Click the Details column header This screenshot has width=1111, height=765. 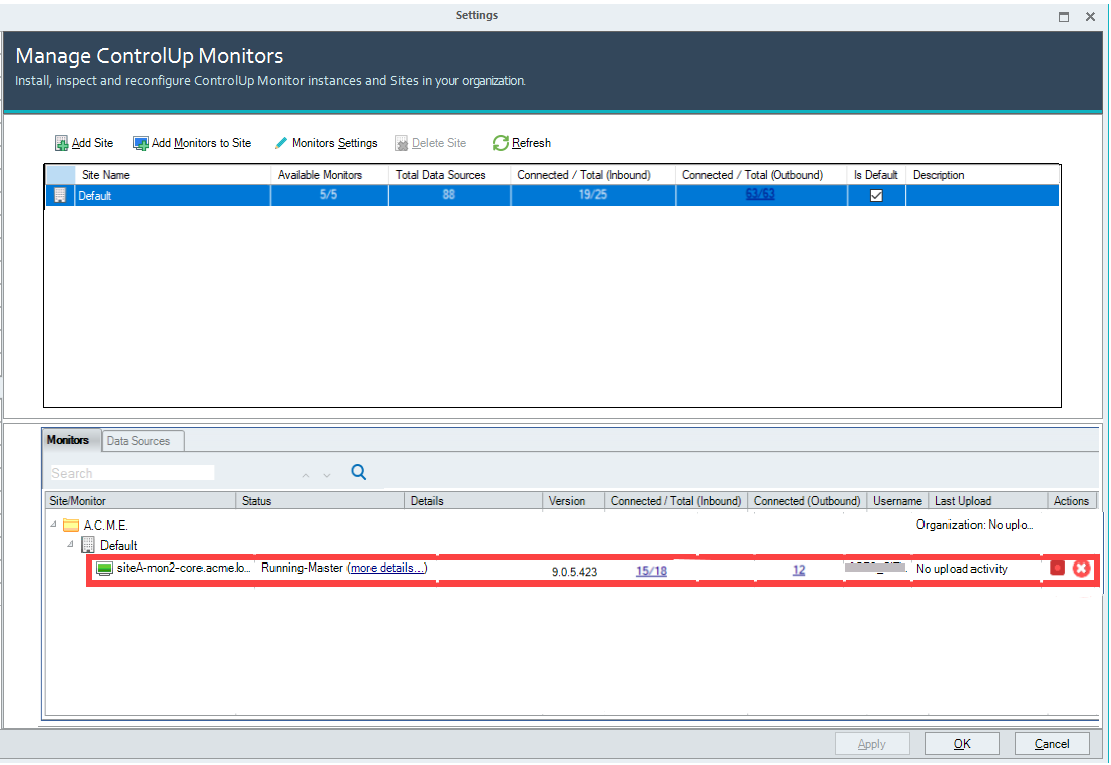(474, 501)
